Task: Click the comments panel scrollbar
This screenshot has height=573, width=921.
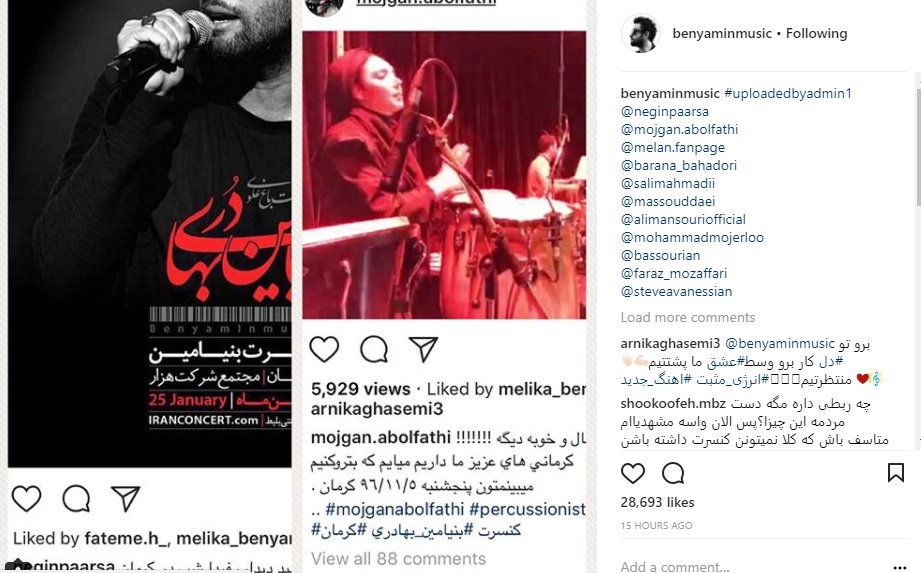Action: [x=918, y=147]
